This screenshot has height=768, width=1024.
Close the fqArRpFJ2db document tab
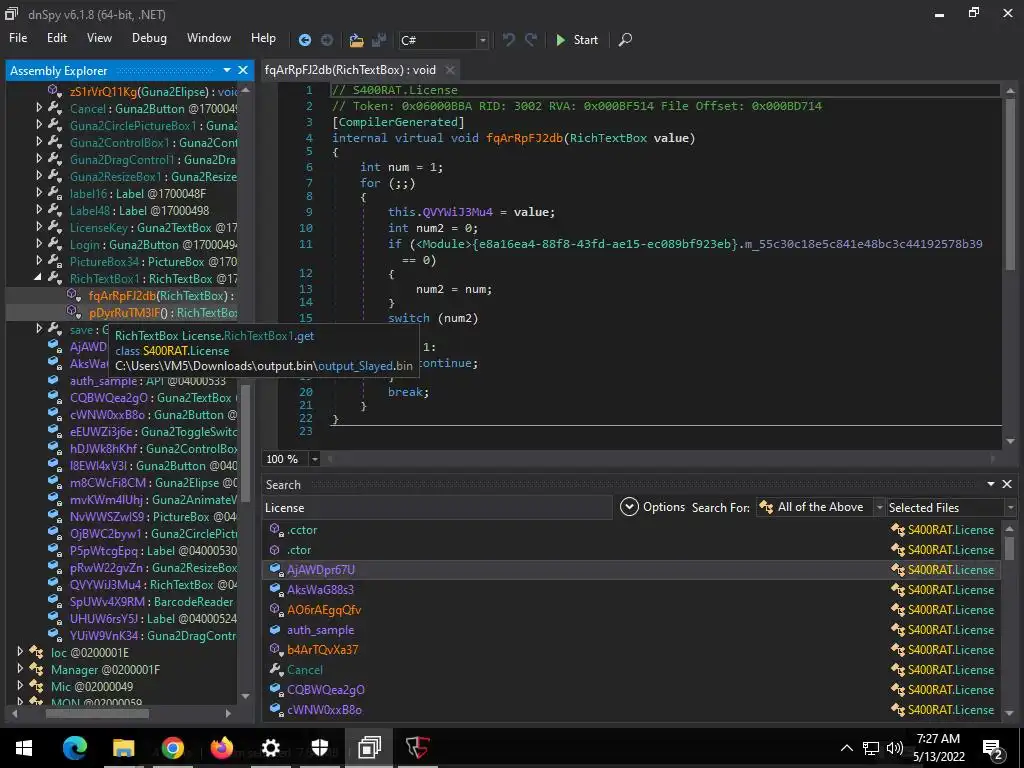450,70
